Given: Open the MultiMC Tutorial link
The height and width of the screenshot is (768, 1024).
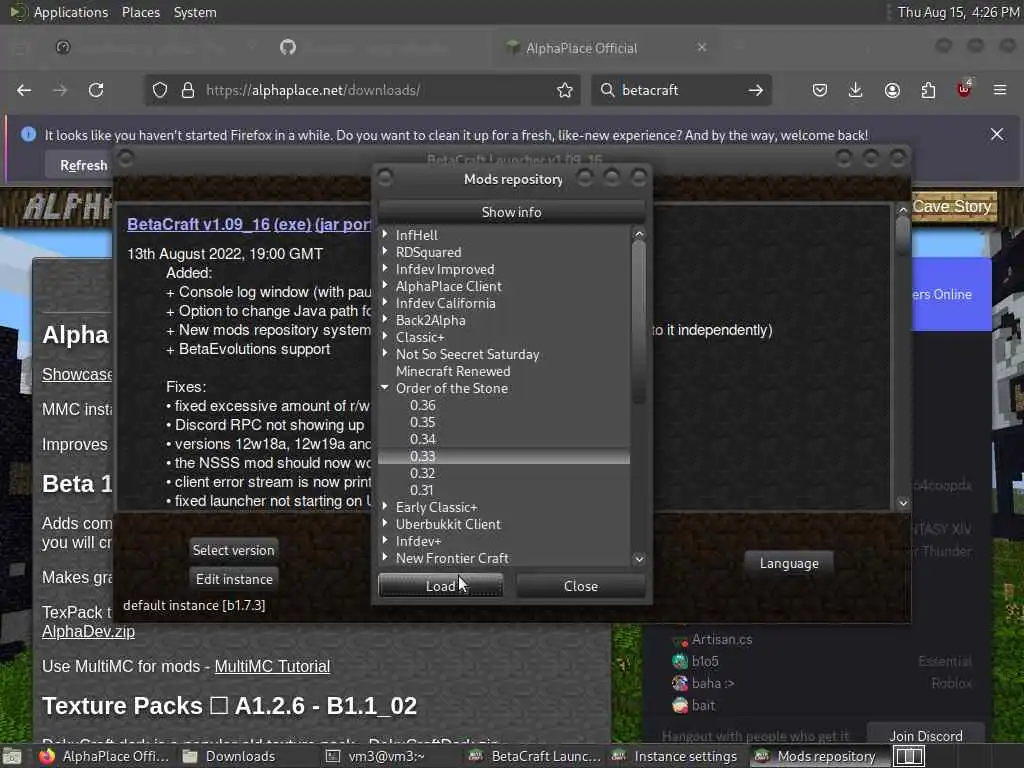Looking at the screenshot, I should 272,666.
